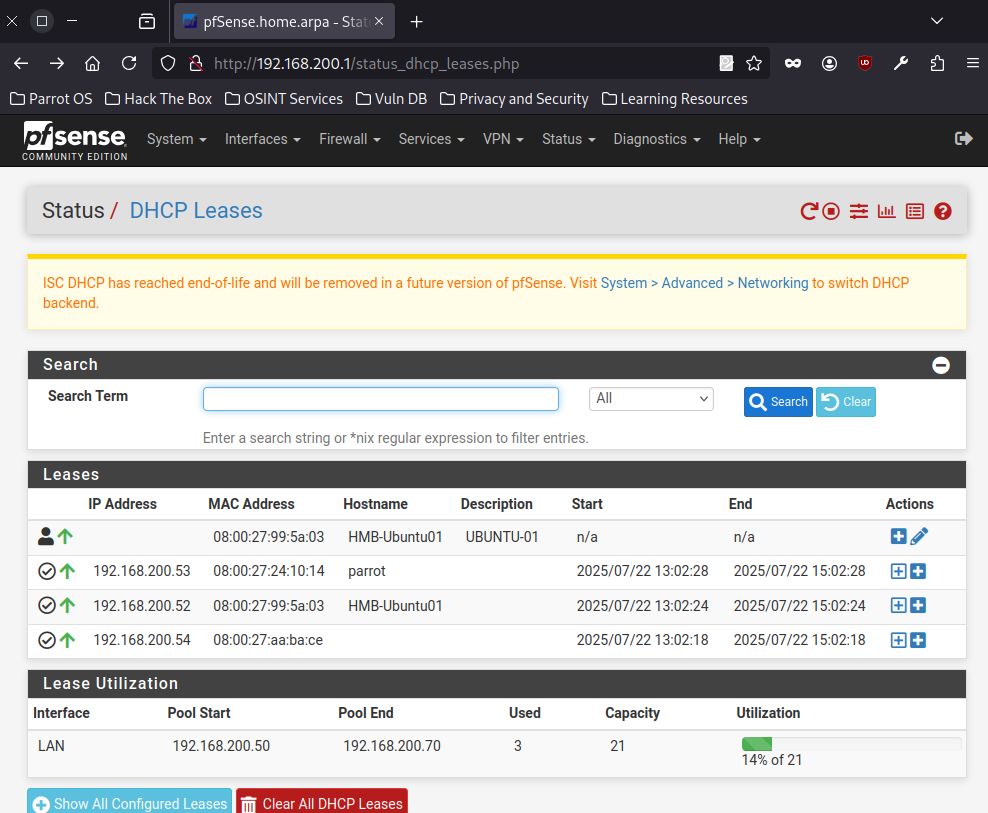Screen dimensions: 988x813
Task: Click the red help question mark icon
Action: 942,211
